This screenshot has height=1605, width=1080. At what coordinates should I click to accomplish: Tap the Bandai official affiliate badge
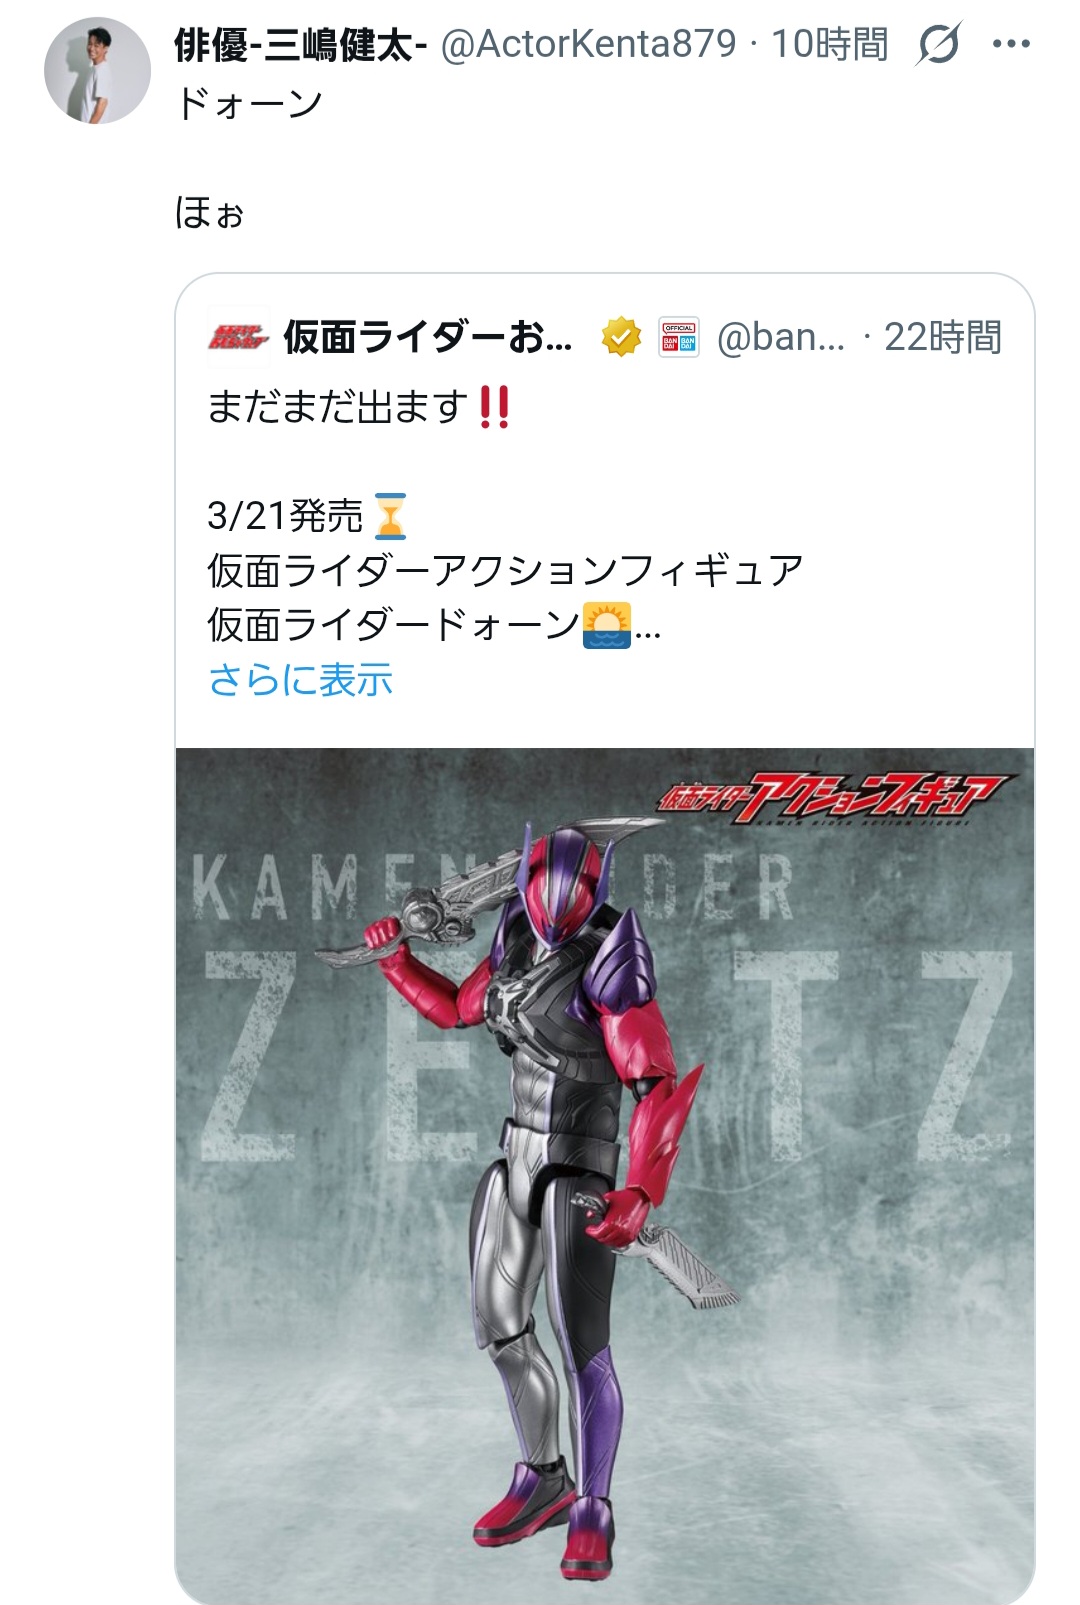pyautogui.click(x=679, y=338)
